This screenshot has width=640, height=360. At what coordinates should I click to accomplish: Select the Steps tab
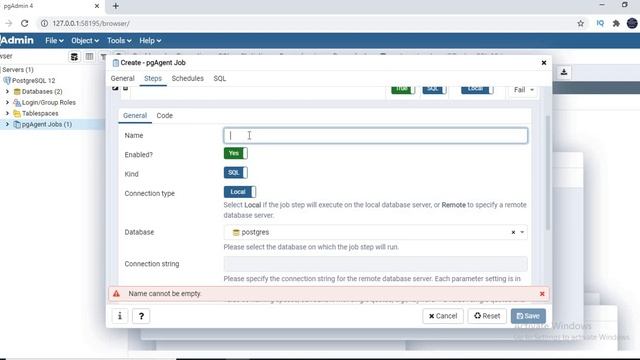click(x=153, y=78)
